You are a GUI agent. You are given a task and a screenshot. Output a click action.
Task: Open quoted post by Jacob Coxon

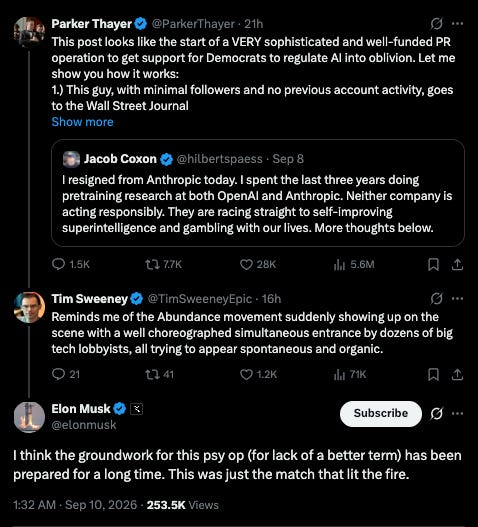(258, 193)
